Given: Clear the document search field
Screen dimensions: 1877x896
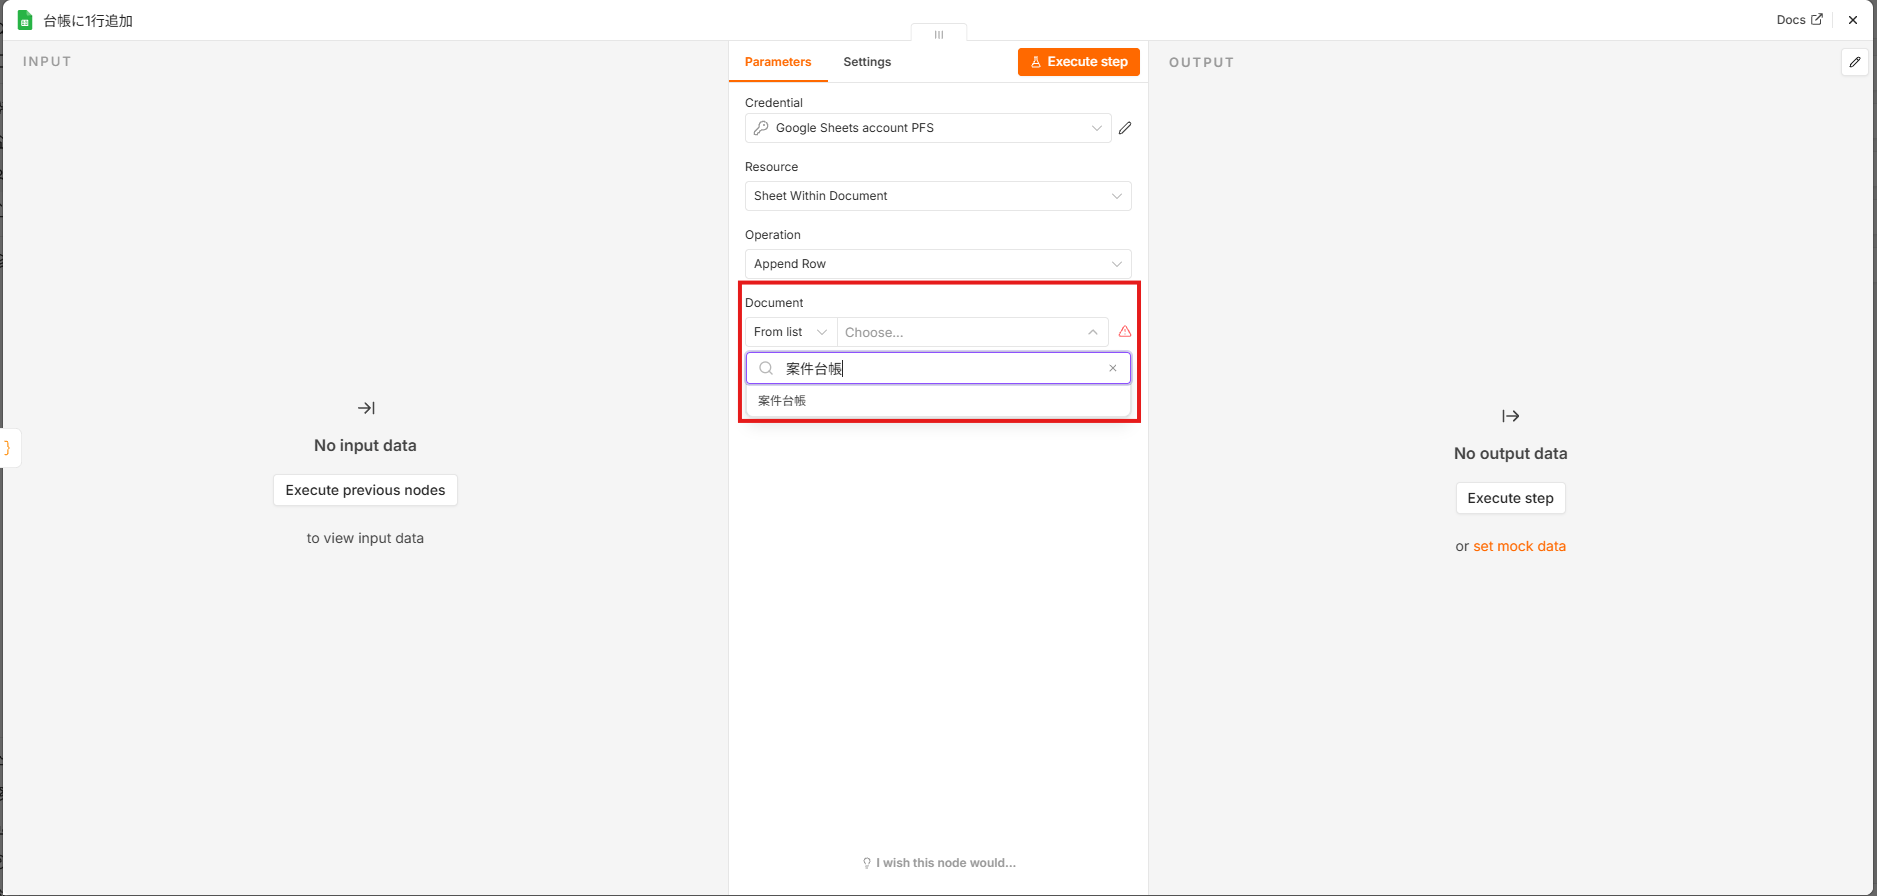Looking at the screenshot, I should (1113, 368).
